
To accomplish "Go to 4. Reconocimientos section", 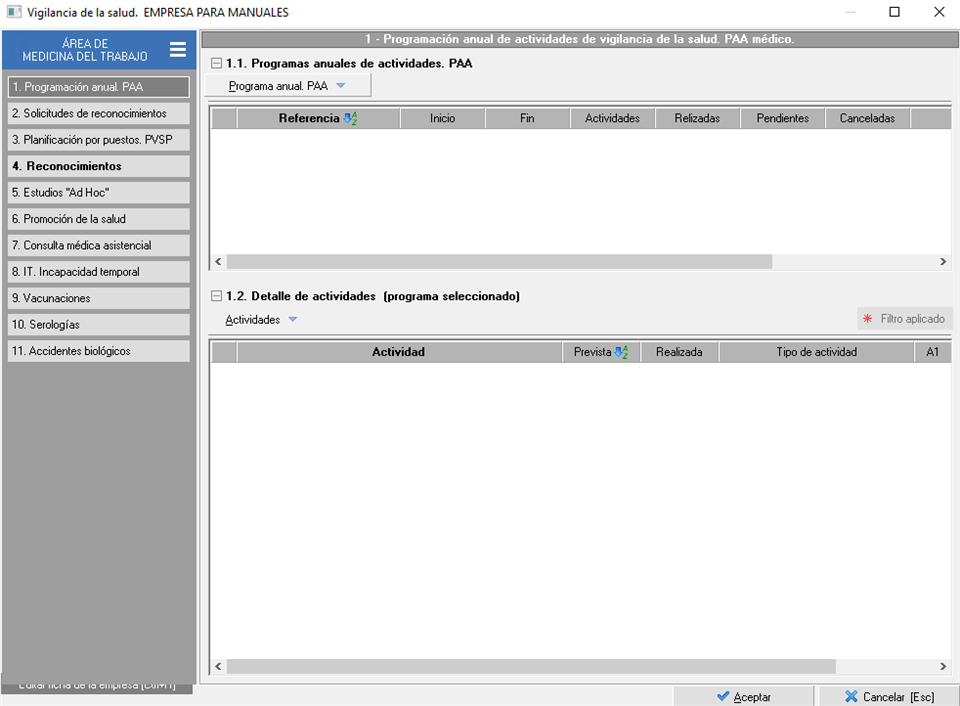I will click(97, 166).
